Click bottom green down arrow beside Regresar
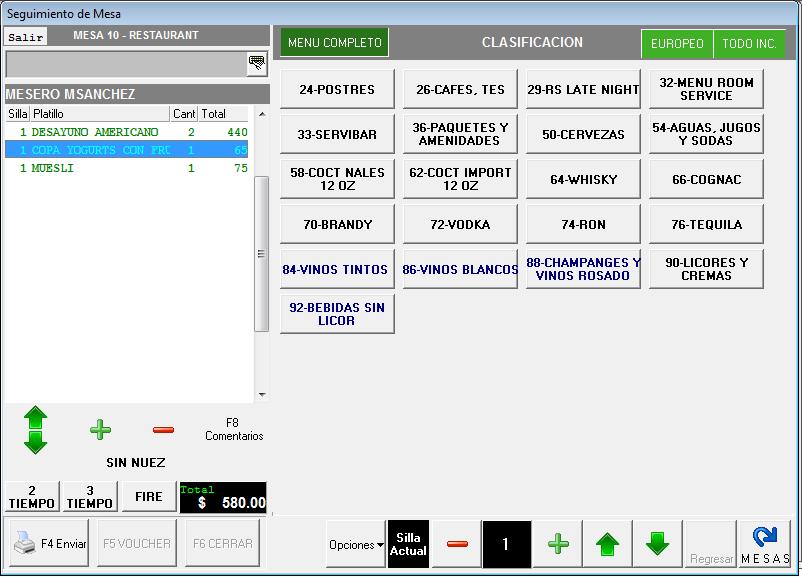Image resolution: width=802 pixels, height=577 pixels. tap(658, 544)
